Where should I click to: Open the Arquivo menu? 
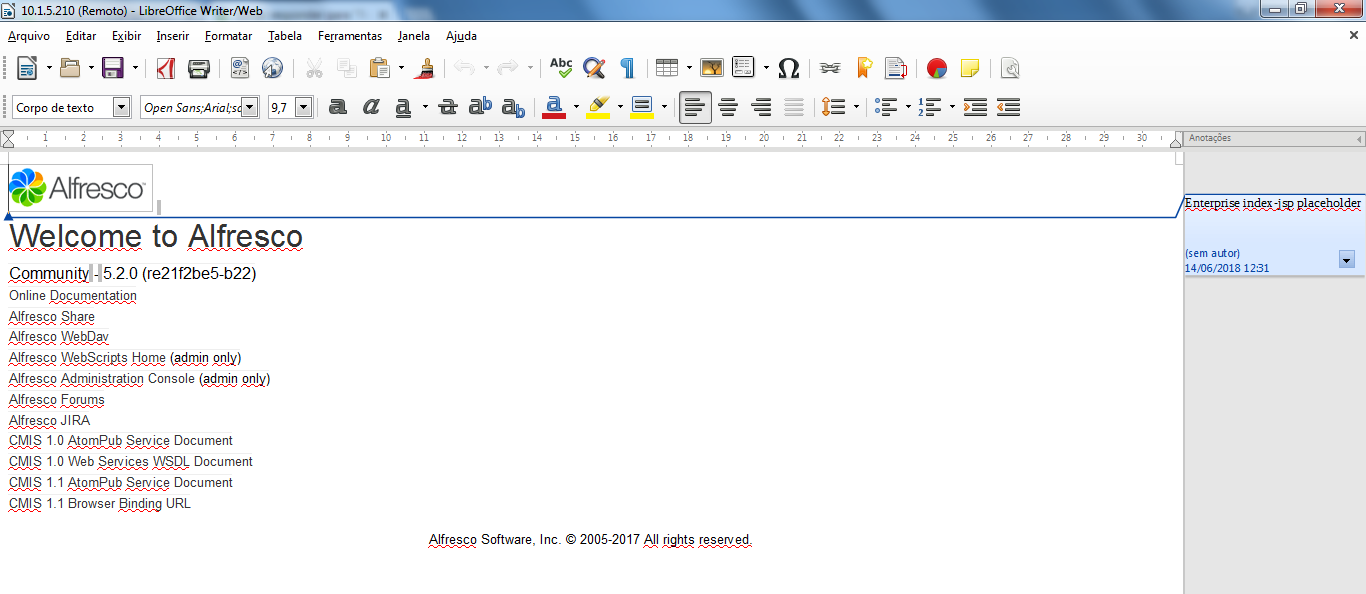point(29,36)
